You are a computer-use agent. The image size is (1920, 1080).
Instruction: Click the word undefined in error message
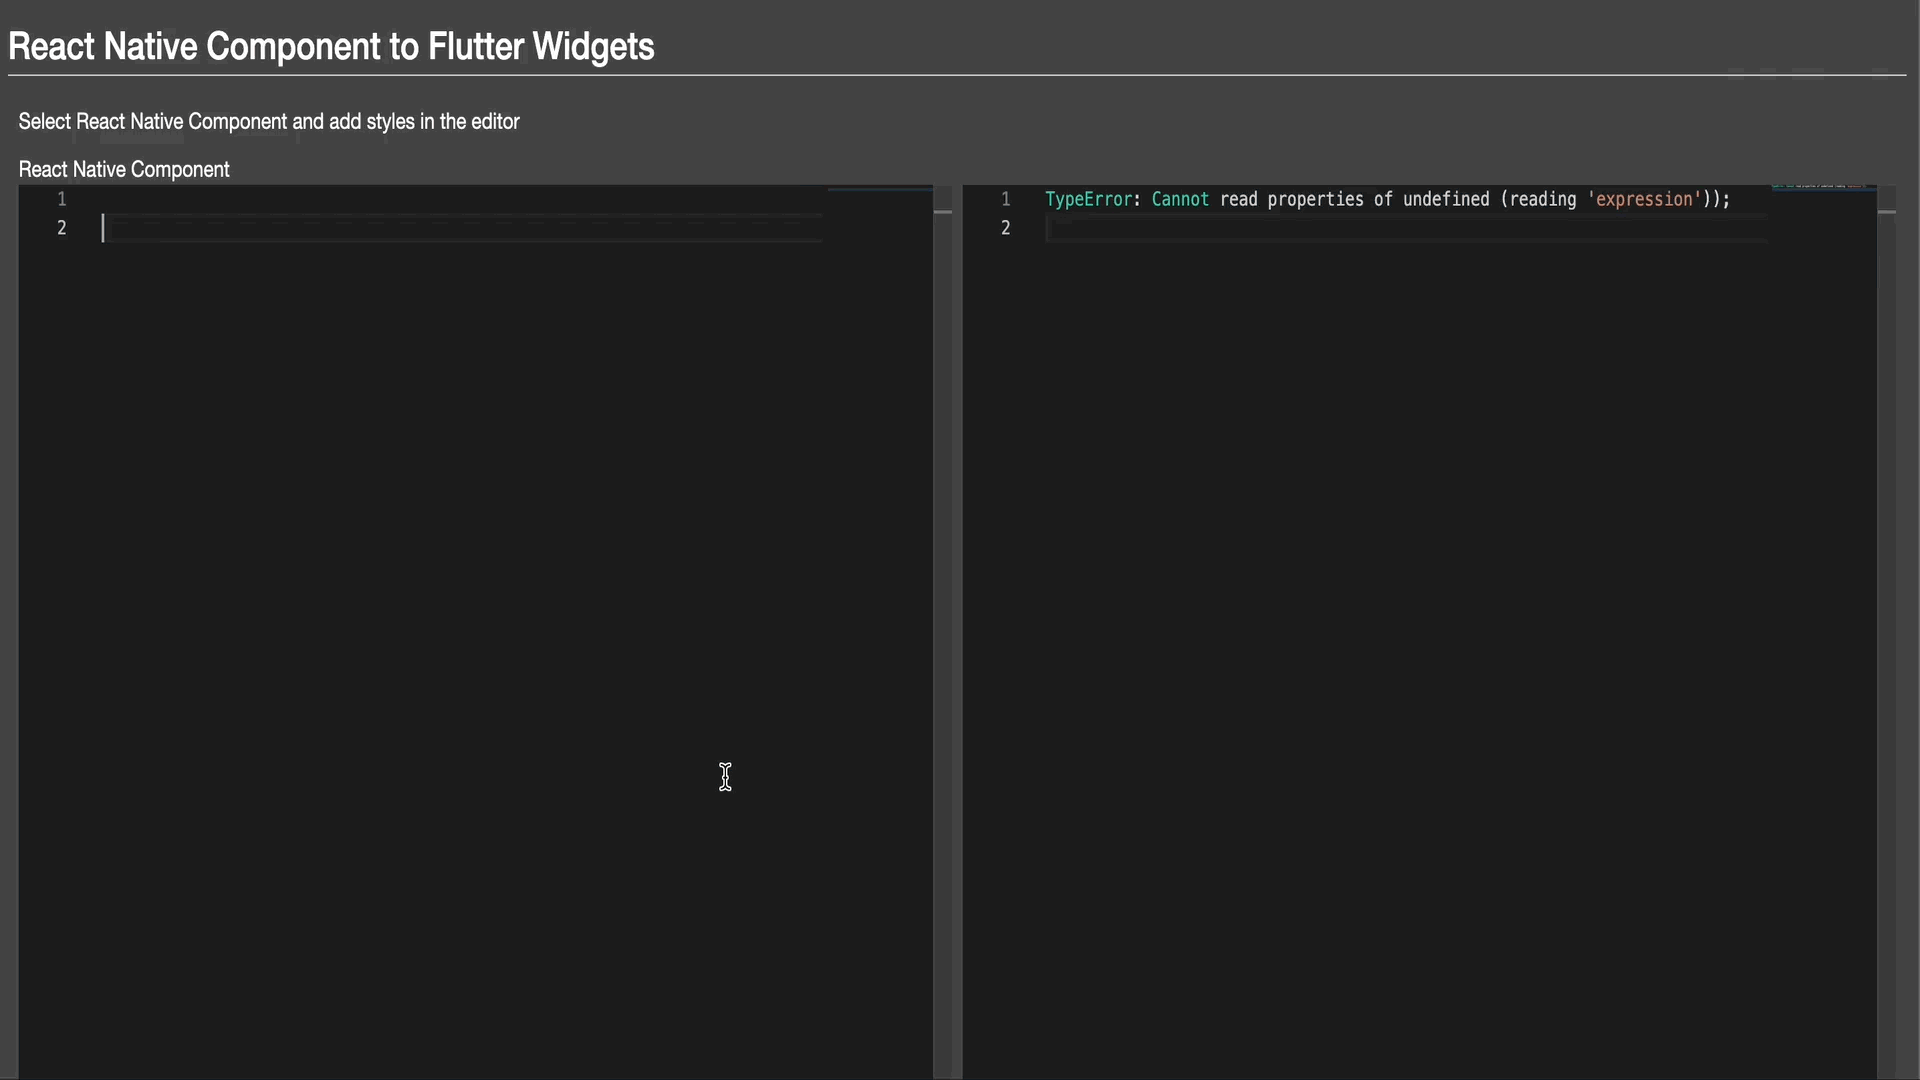click(x=1446, y=199)
